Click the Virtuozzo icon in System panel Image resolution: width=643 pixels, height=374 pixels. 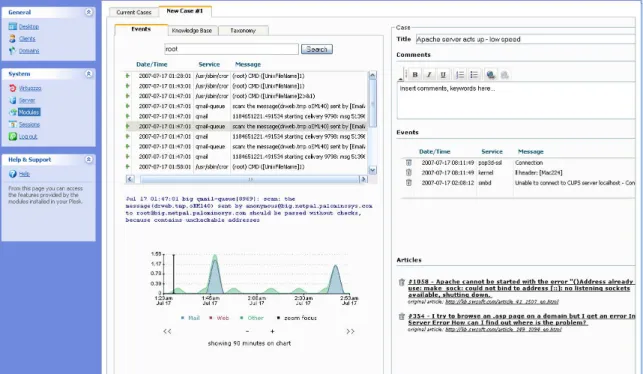point(13,88)
